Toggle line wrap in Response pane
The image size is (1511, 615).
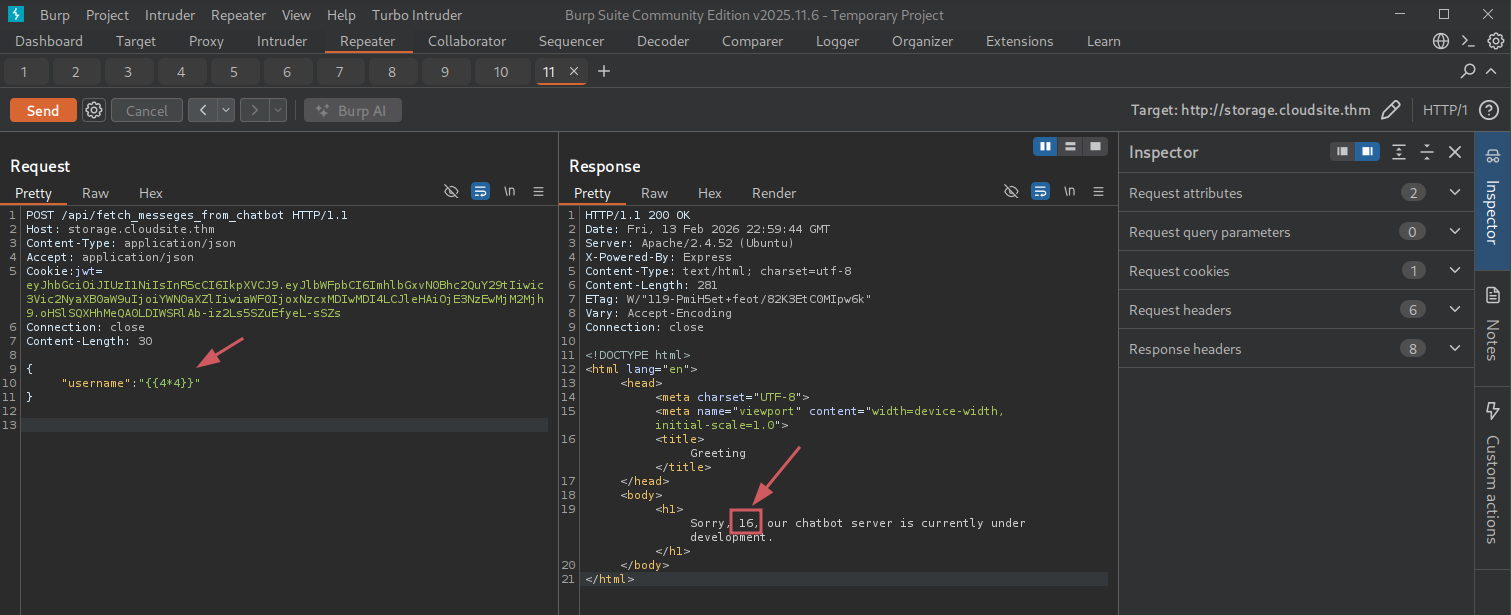click(x=1040, y=192)
